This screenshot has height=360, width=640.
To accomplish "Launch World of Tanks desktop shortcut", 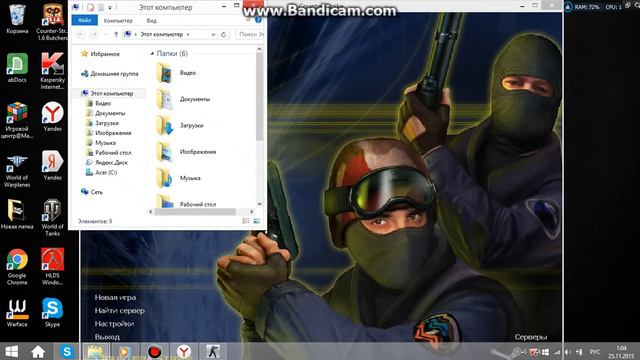I will [x=53, y=218].
